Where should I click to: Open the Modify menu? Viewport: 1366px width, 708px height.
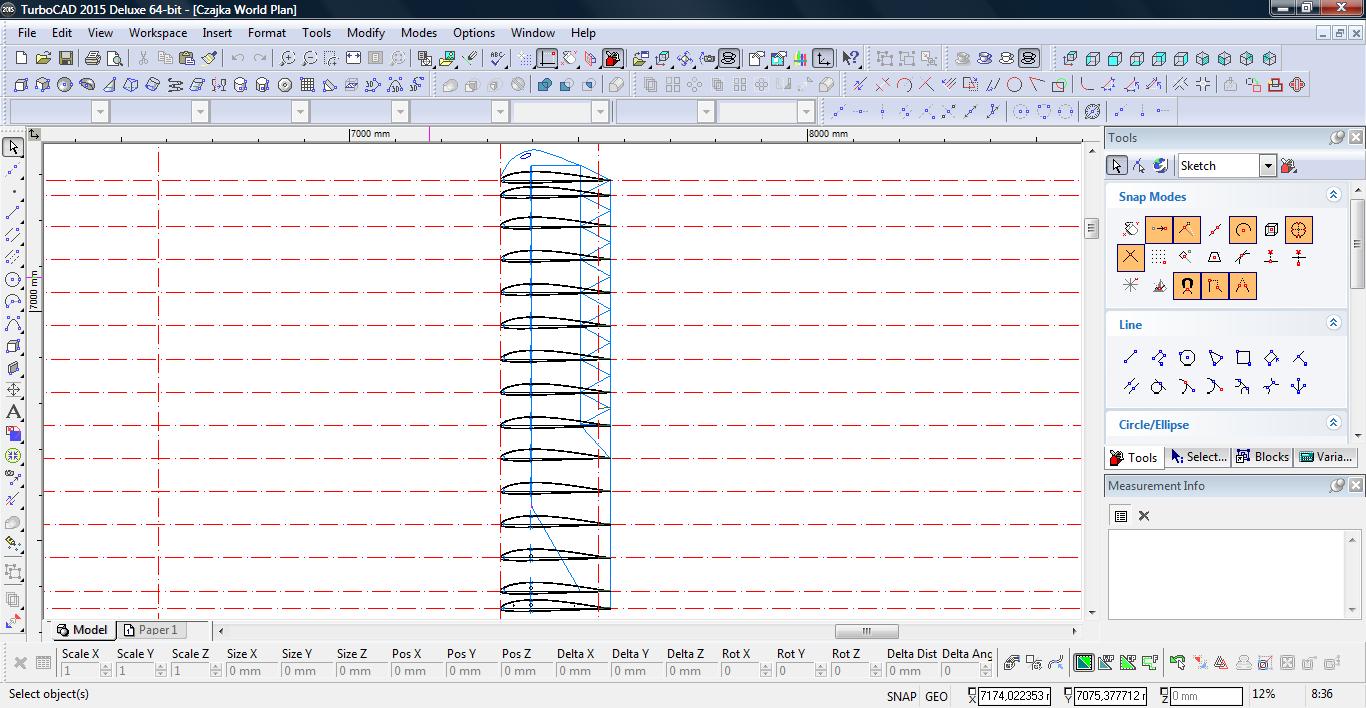pos(366,32)
